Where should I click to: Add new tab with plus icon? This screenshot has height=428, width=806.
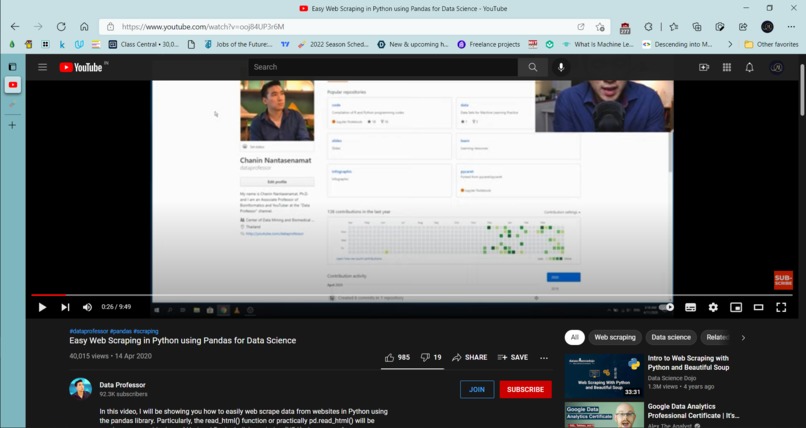(12, 125)
